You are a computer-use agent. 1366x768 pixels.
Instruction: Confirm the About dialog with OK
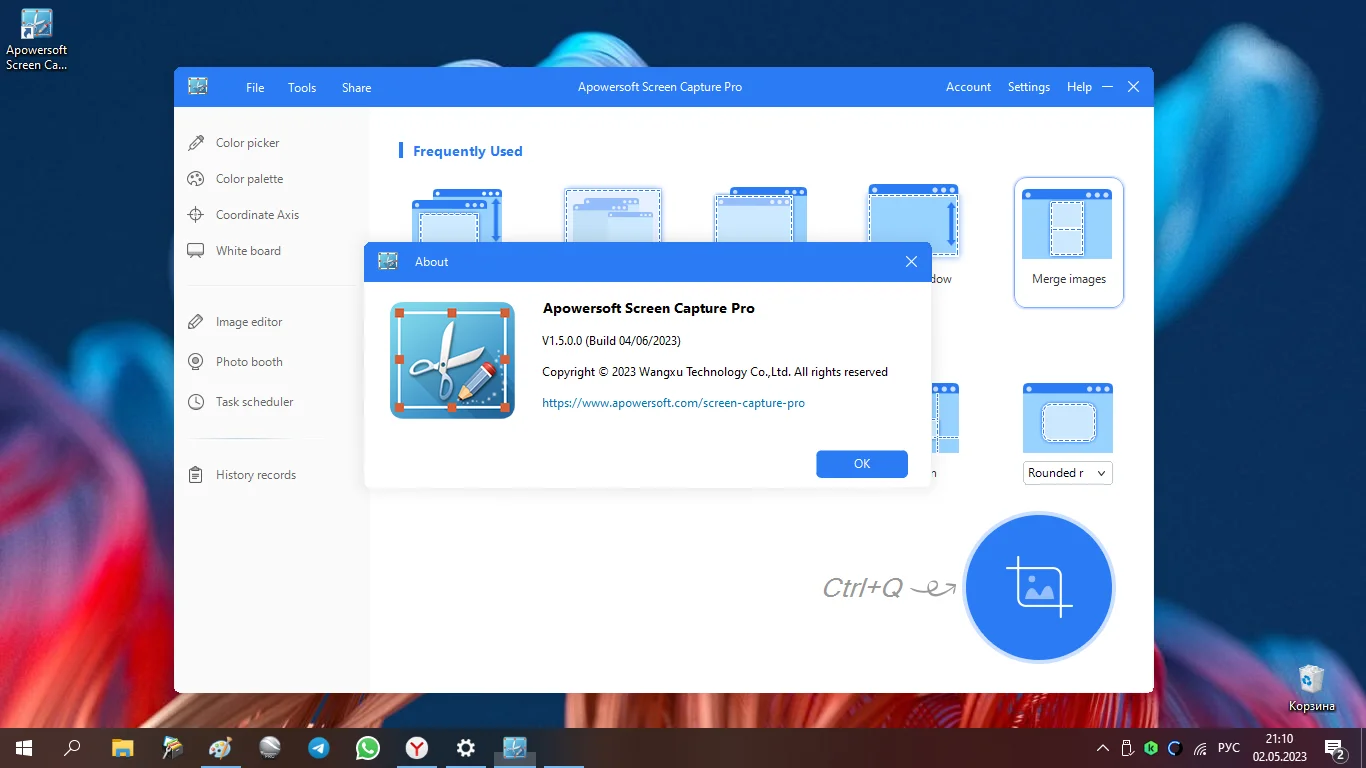[x=862, y=464]
